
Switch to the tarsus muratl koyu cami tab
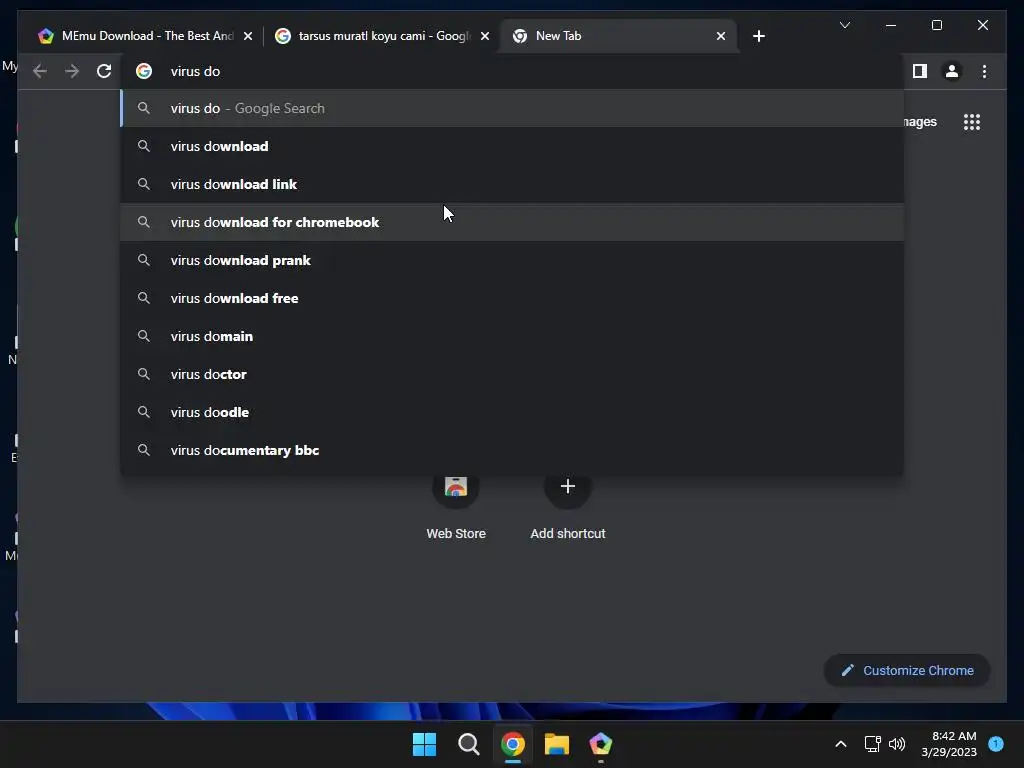point(382,36)
